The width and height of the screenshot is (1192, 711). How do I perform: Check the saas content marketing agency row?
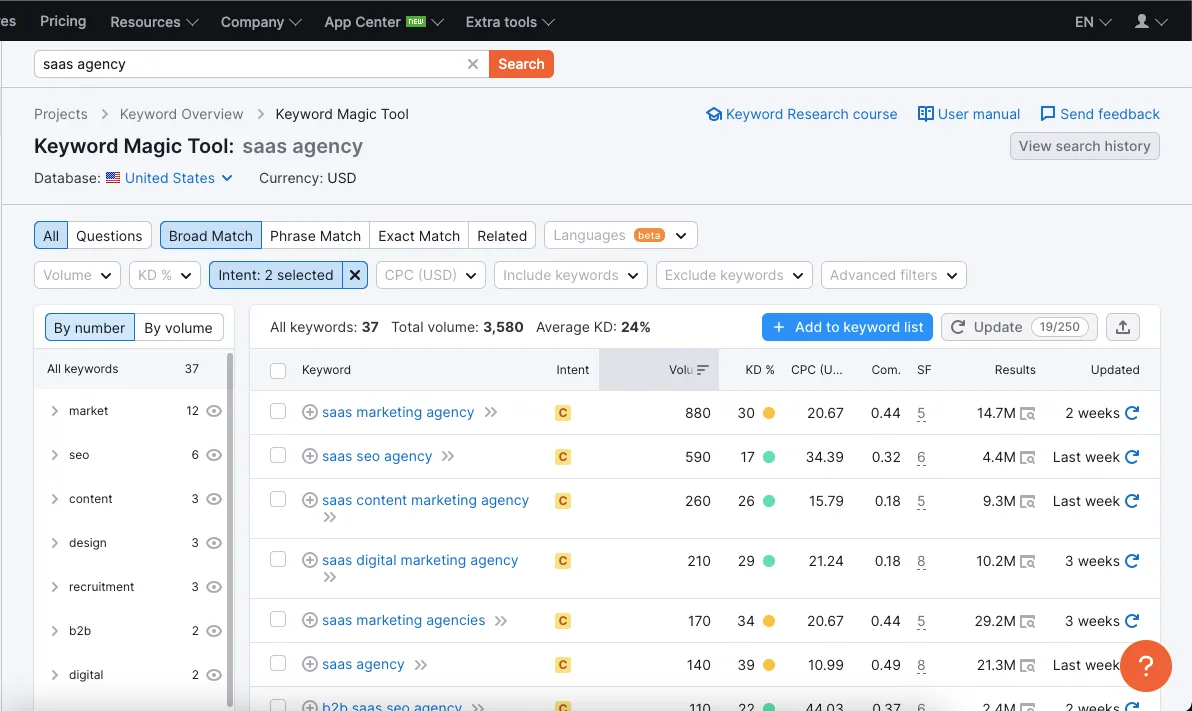(x=278, y=499)
